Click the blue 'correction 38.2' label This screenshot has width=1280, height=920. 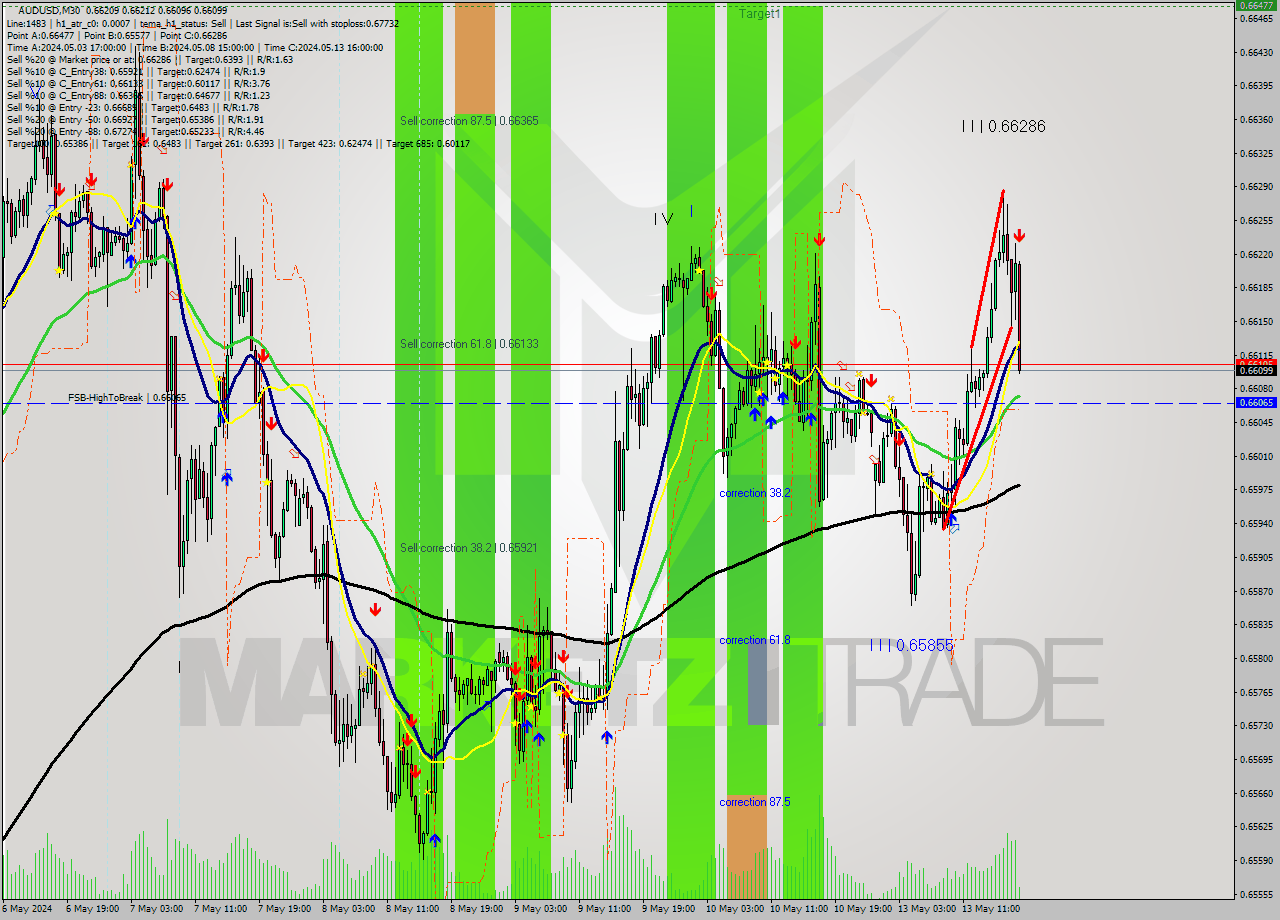[x=754, y=494]
